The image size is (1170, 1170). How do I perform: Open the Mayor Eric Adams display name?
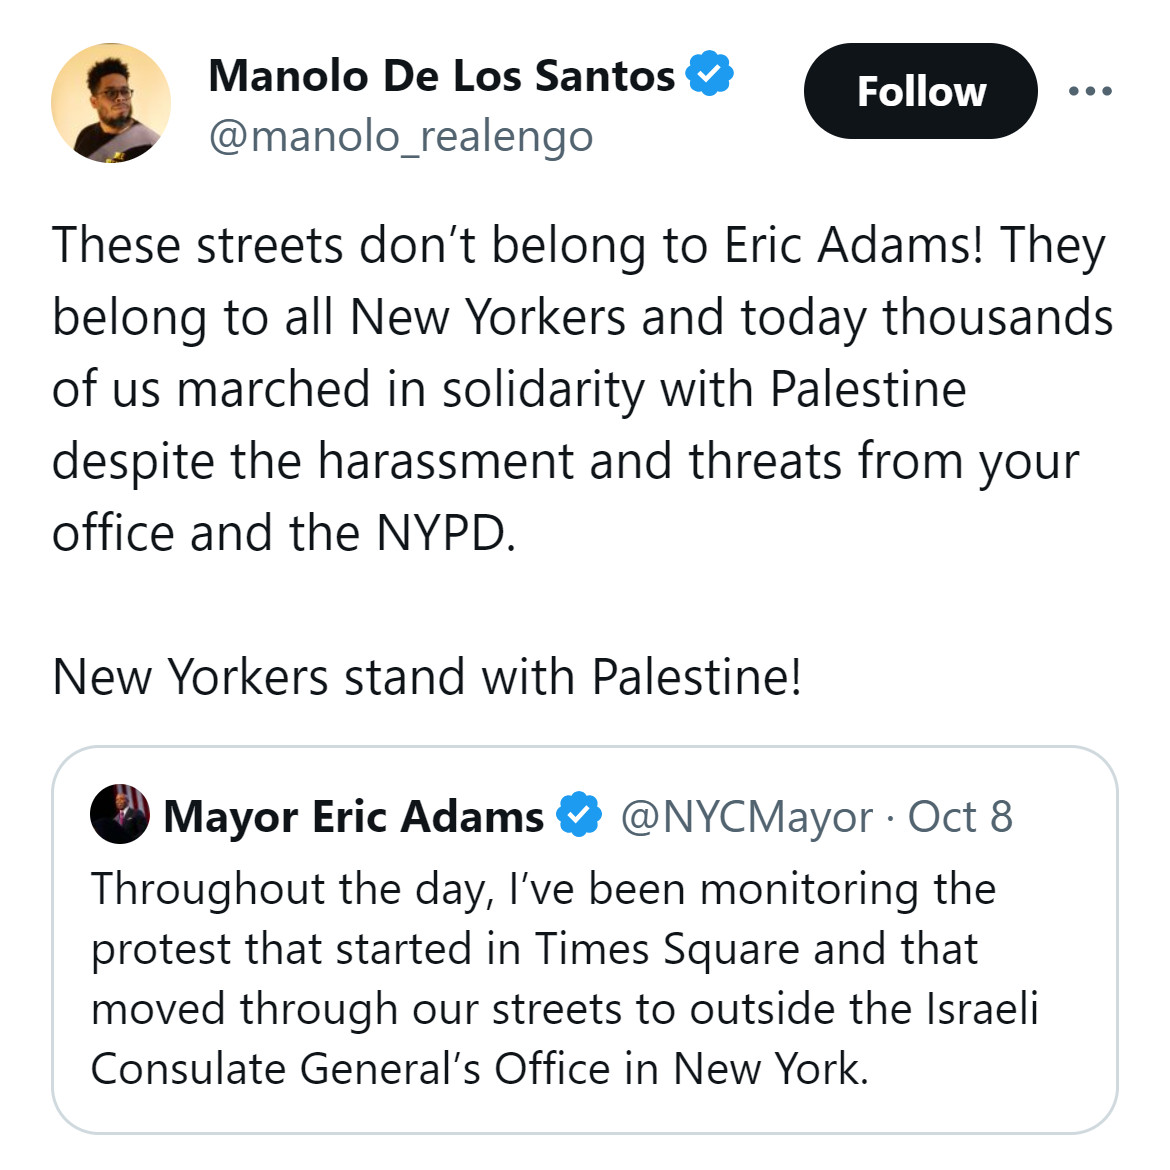click(353, 816)
